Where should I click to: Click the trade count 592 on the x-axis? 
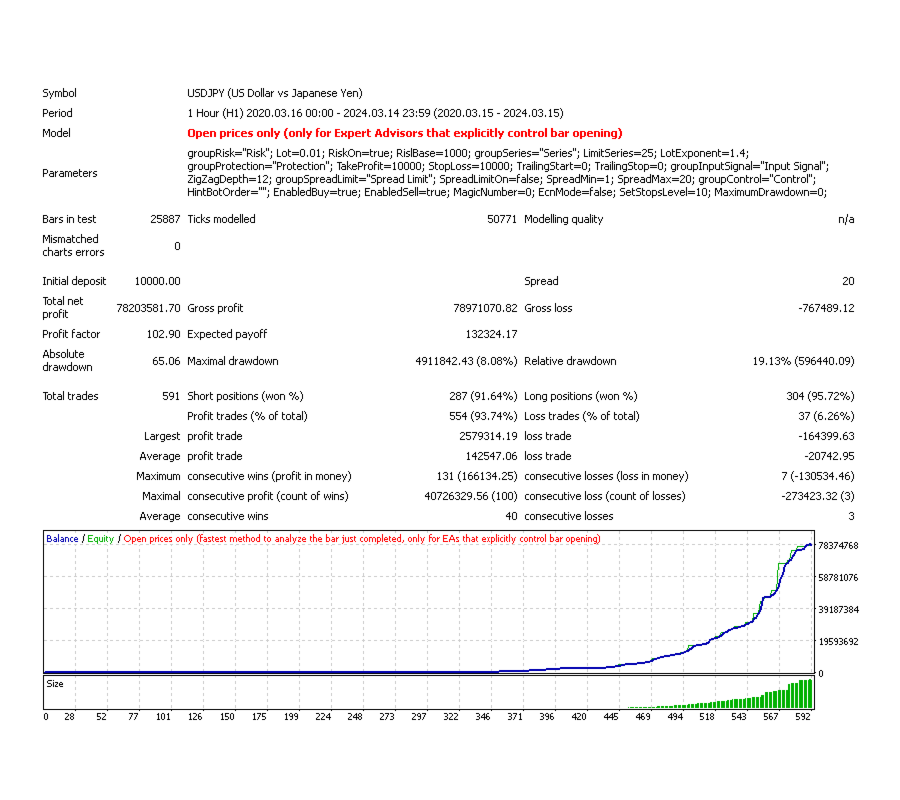804,716
